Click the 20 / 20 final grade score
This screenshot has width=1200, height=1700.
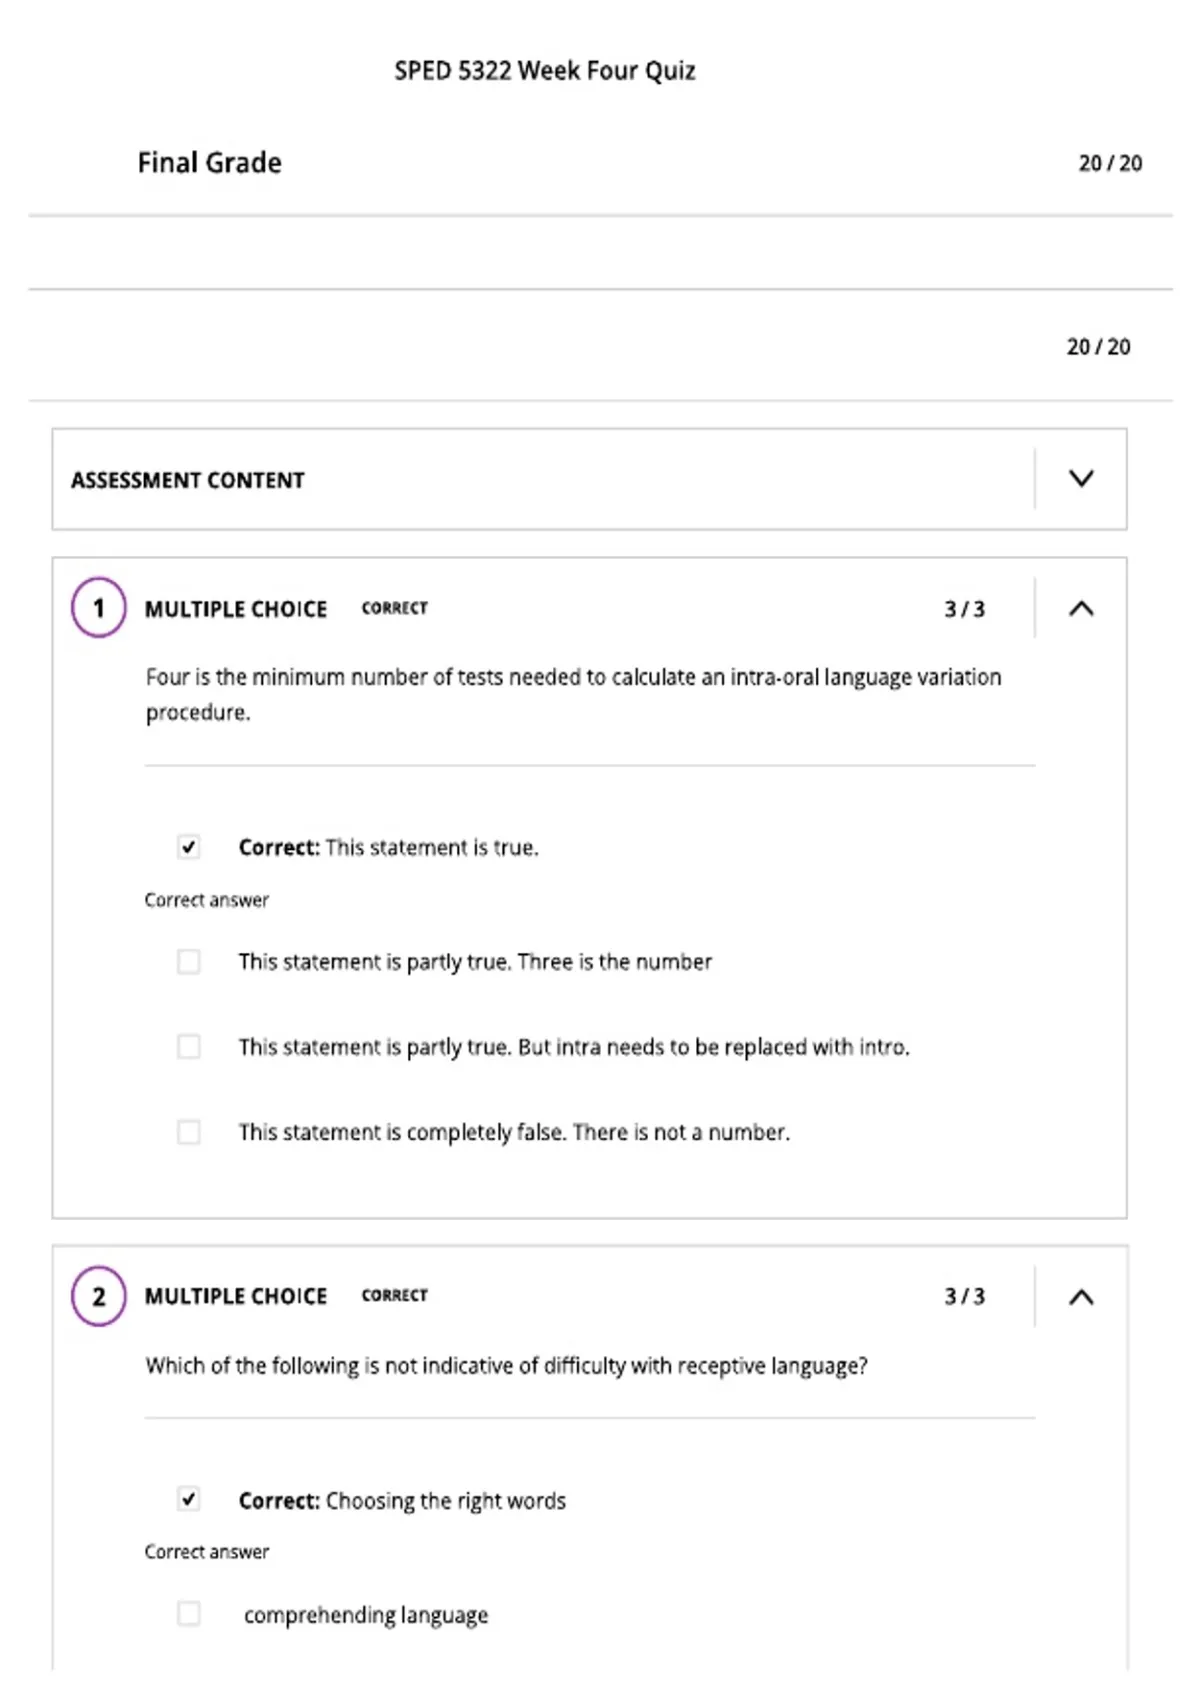(1110, 163)
